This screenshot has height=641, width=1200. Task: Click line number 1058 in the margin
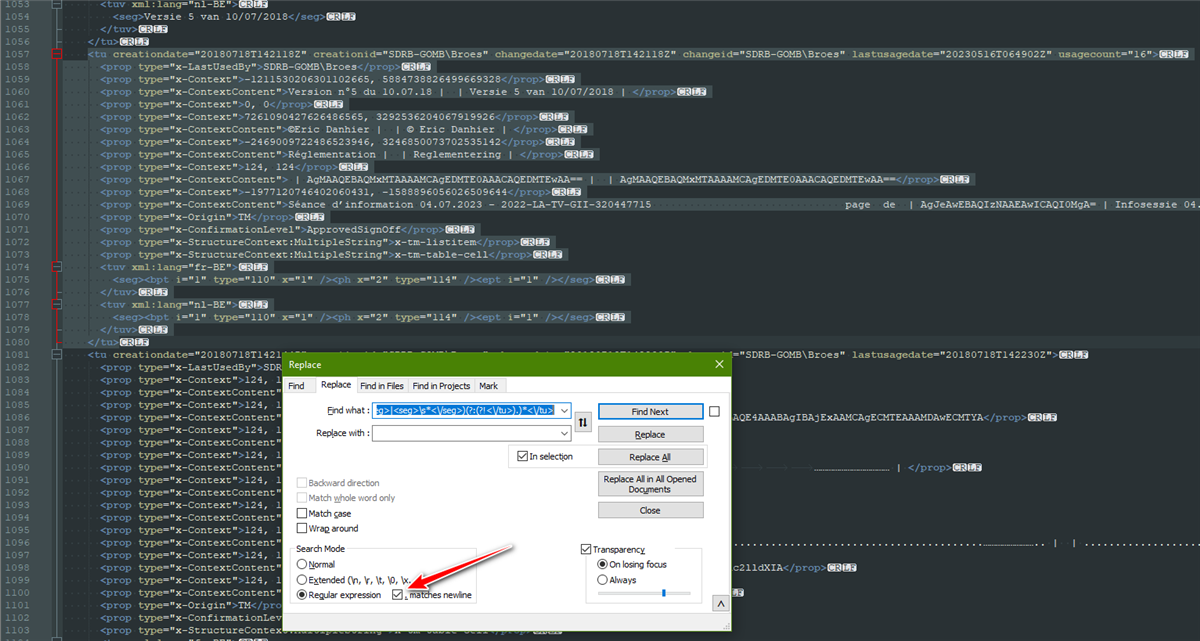pyautogui.click(x=16, y=65)
